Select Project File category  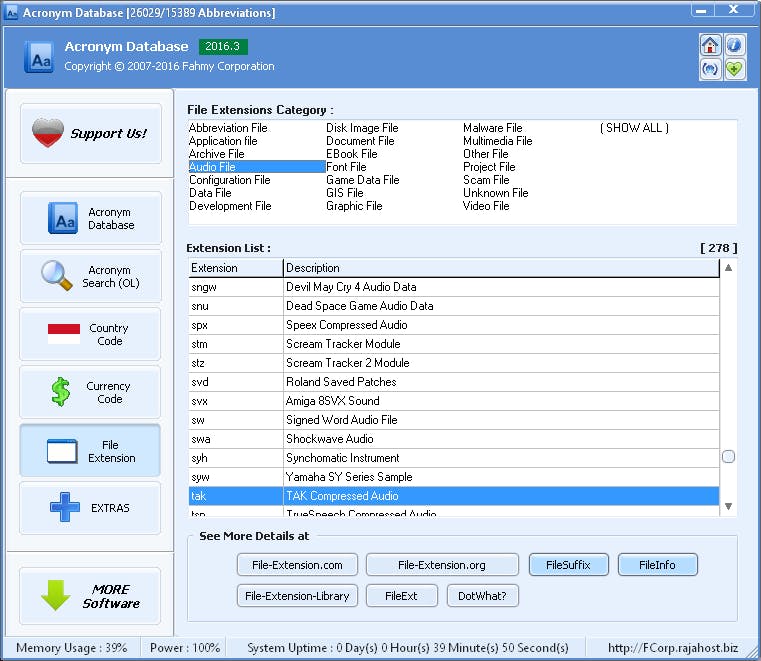[489, 167]
